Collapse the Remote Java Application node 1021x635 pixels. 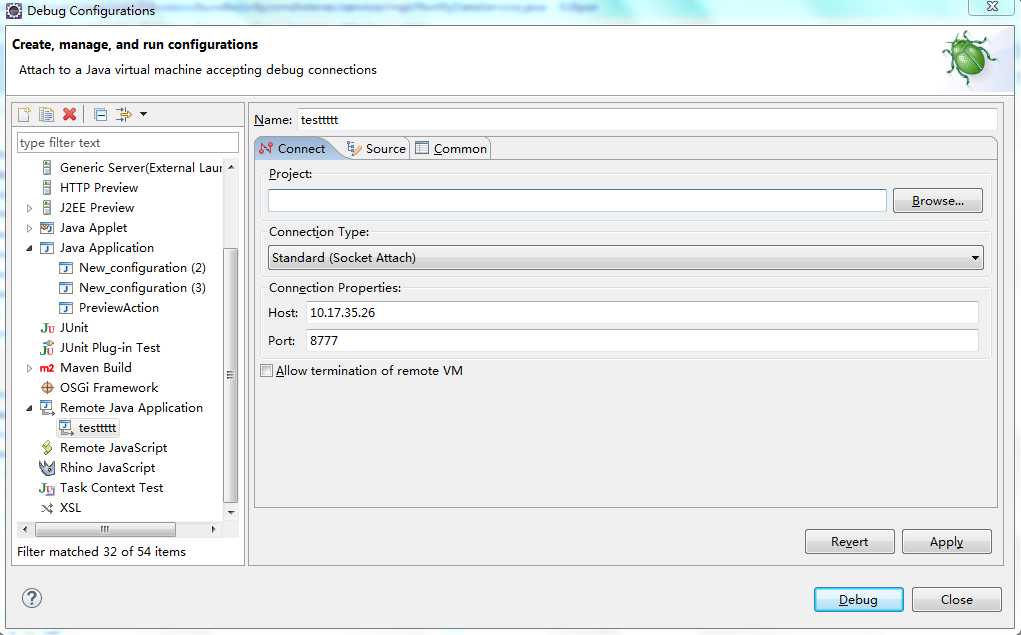pos(29,408)
